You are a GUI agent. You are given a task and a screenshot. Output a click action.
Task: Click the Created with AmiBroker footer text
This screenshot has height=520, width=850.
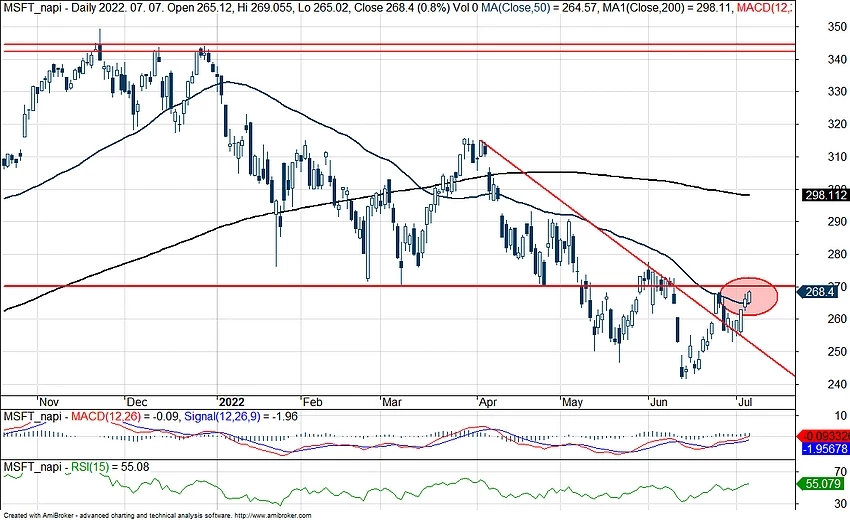[x=158, y=516]
